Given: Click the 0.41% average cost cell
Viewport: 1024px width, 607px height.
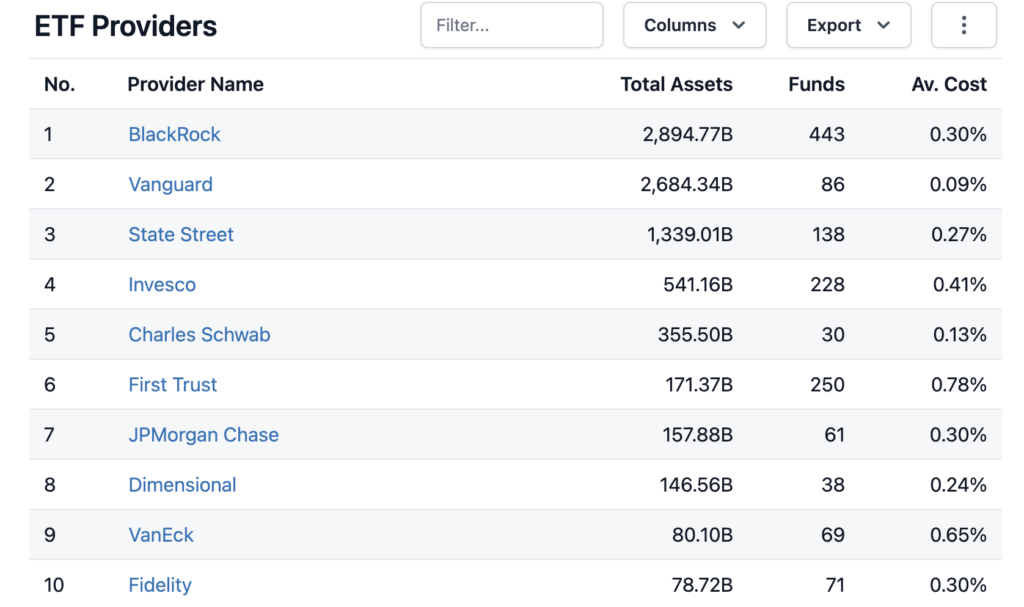Looking at the screenshot, I should [959, 284].
